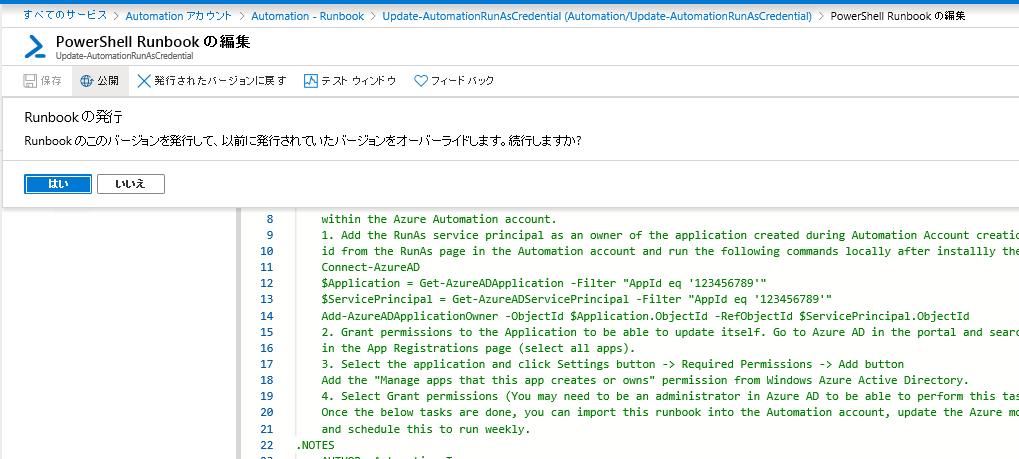
Task: Click the PowerShell Runbook logo icon
Action: [34, 47]
